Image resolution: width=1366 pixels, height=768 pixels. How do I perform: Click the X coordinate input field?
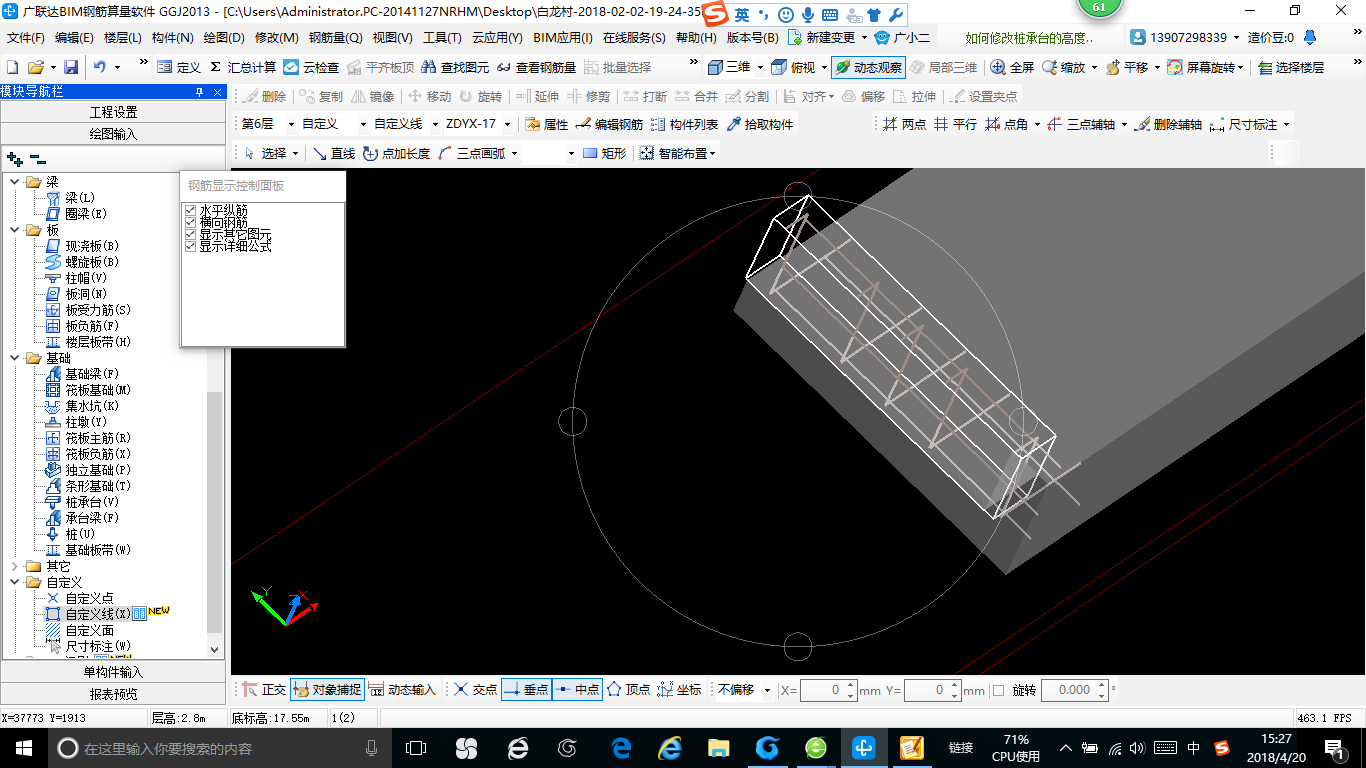pos(823,690)
